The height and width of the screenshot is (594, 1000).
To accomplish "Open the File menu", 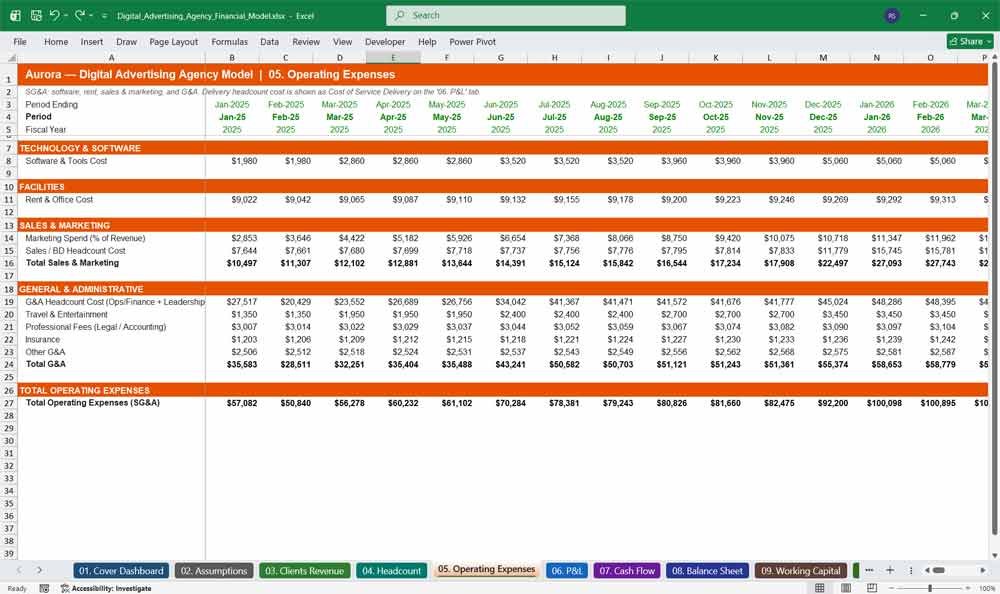I will click(x=20, y=41).
